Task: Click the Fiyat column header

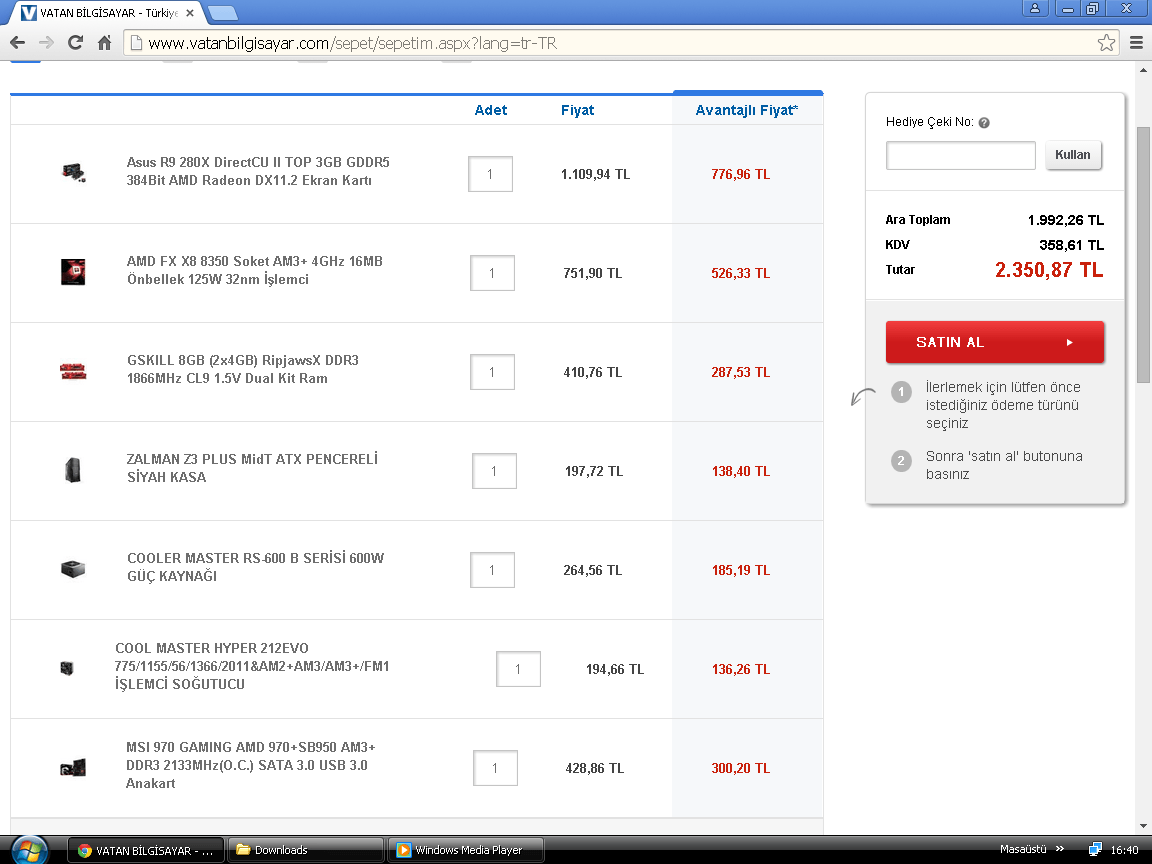Action: (x=577, y=110)
